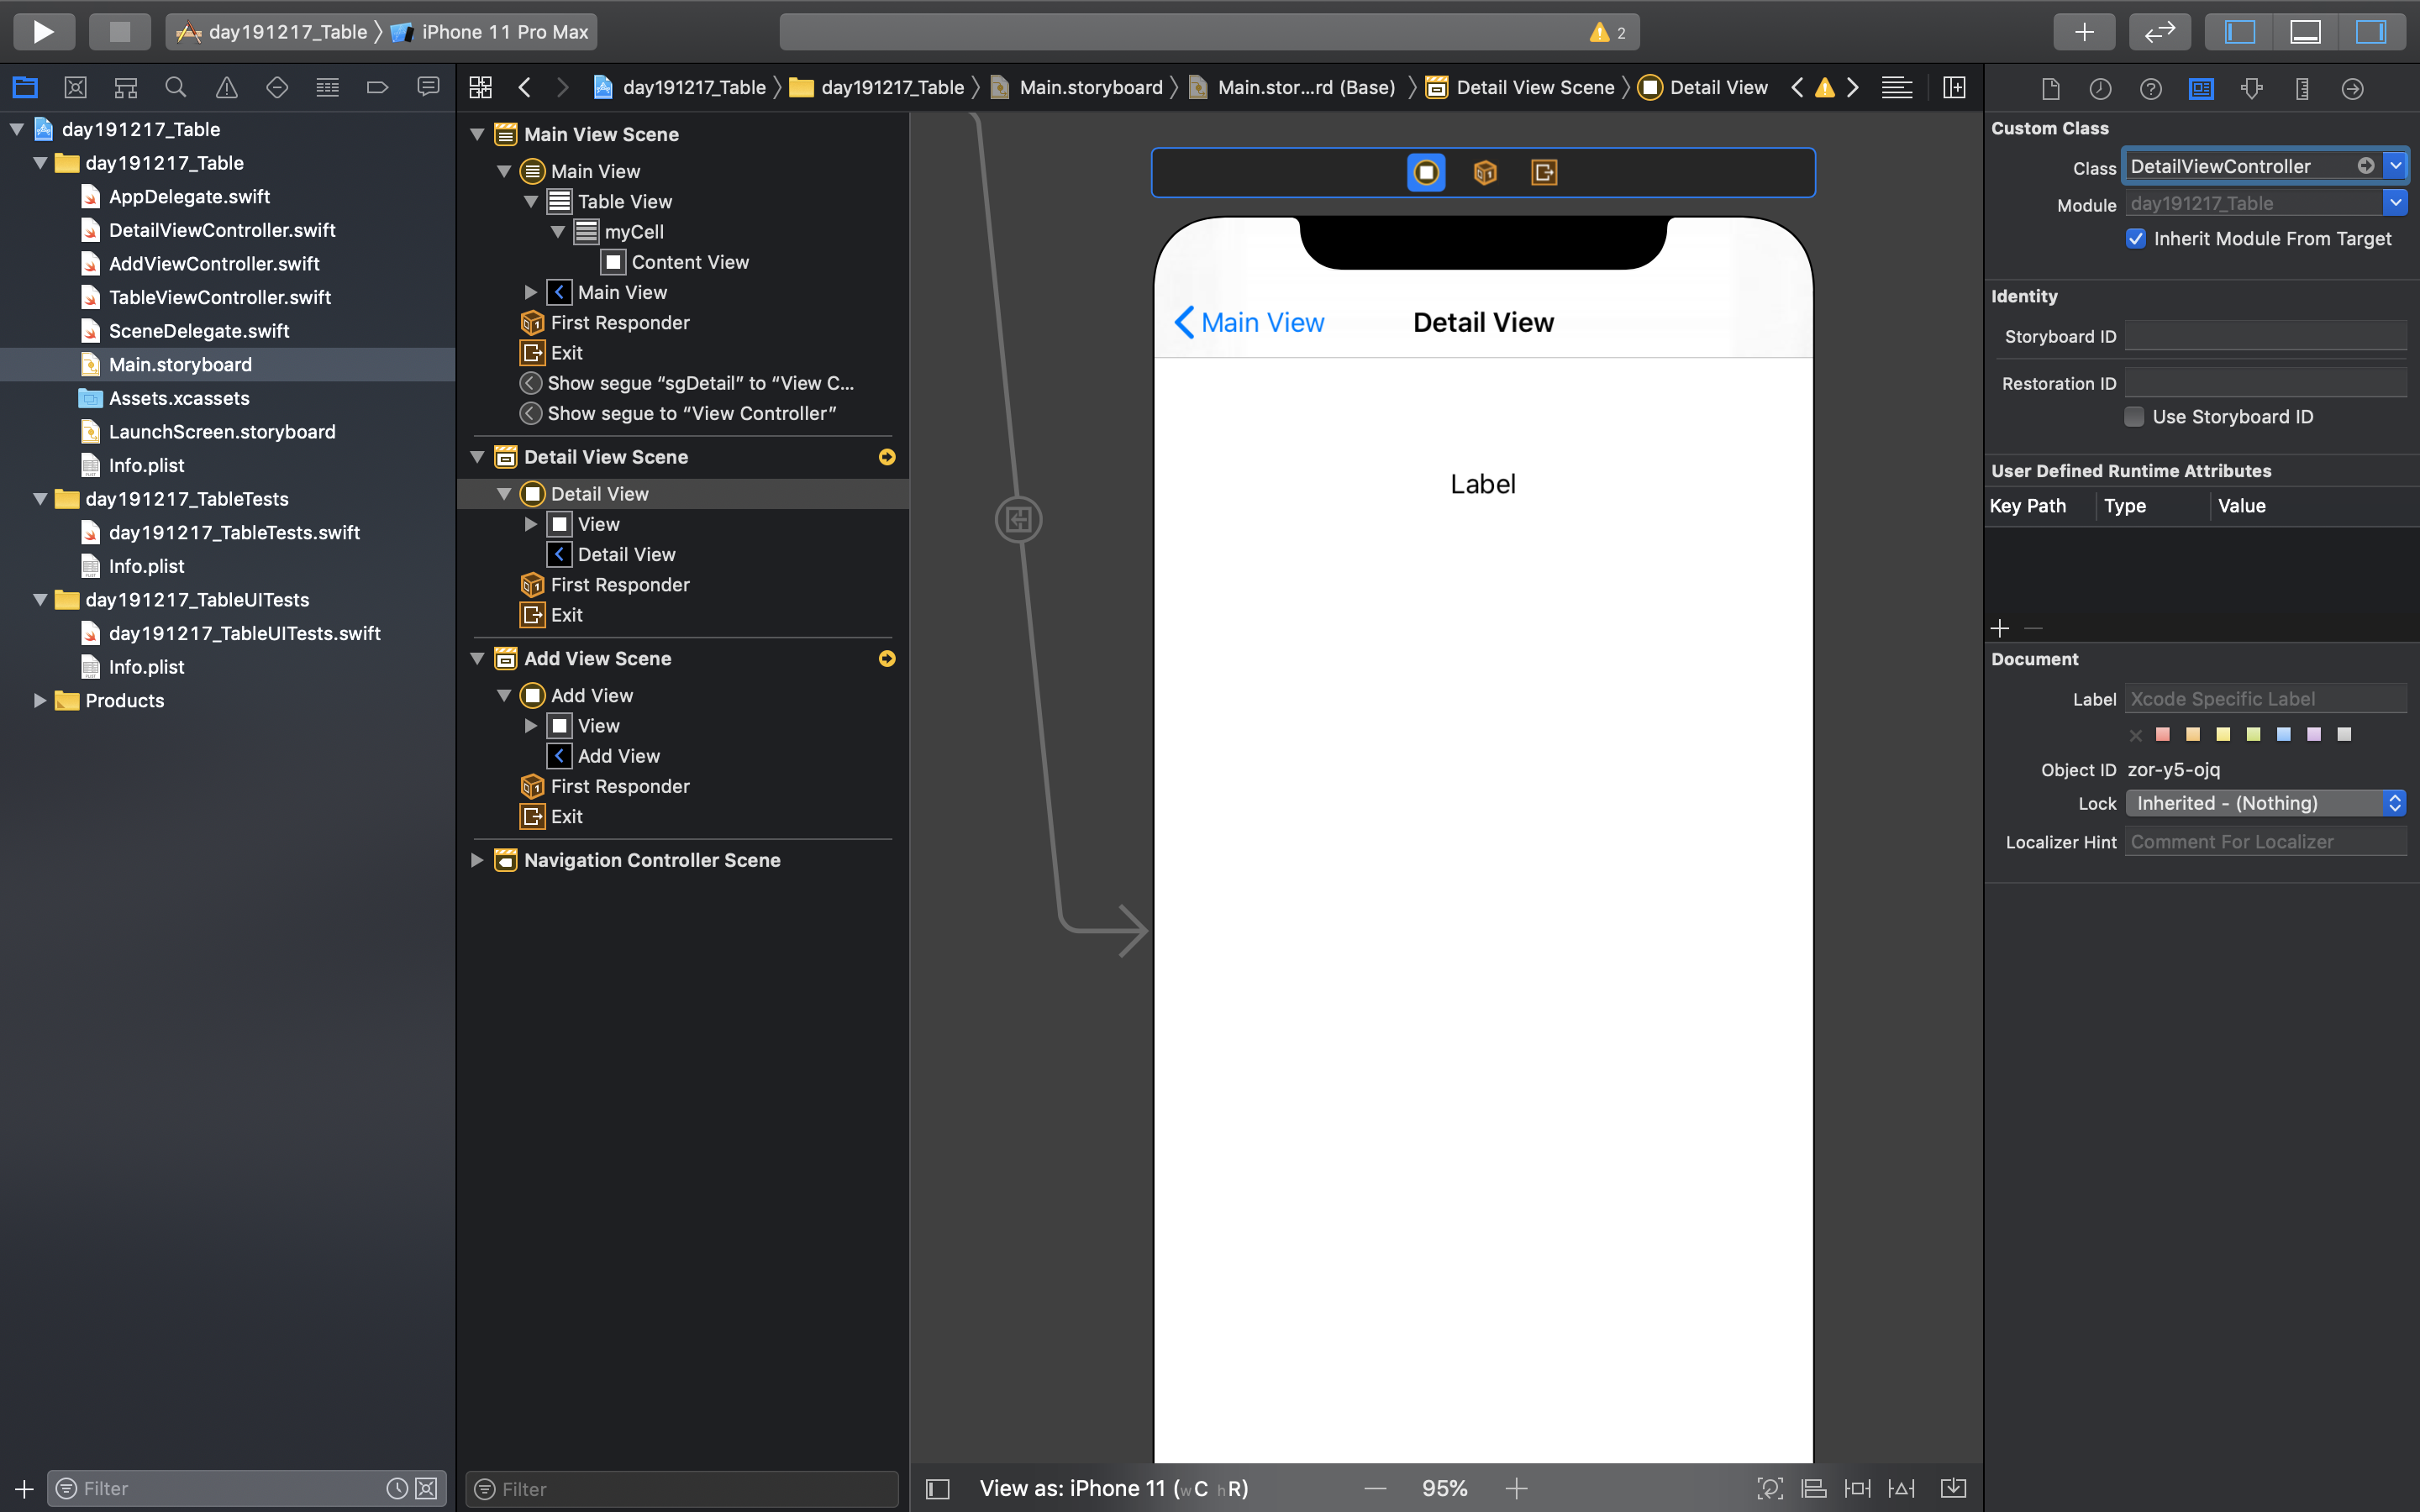Select Show segue "sgDetail" item
2420x1512 pixels.
pyautogui.click(x=700, y=383)
